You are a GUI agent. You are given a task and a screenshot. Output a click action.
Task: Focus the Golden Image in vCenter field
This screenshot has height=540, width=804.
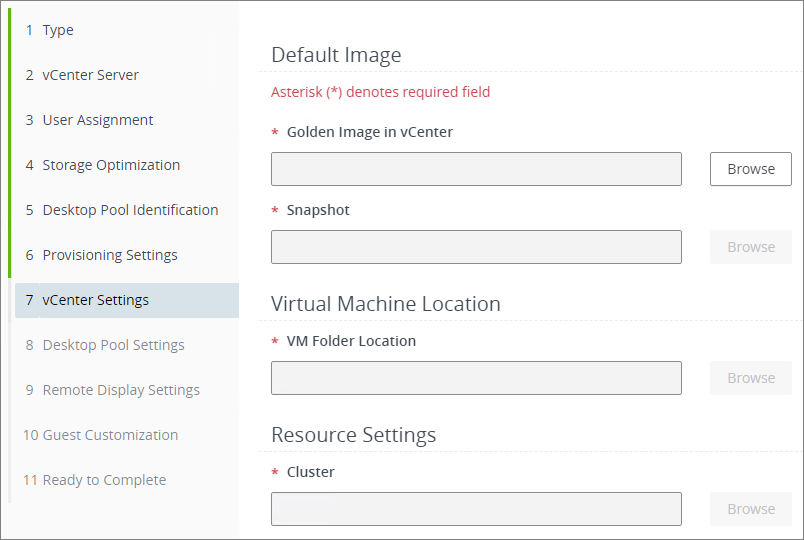(476, 169)
